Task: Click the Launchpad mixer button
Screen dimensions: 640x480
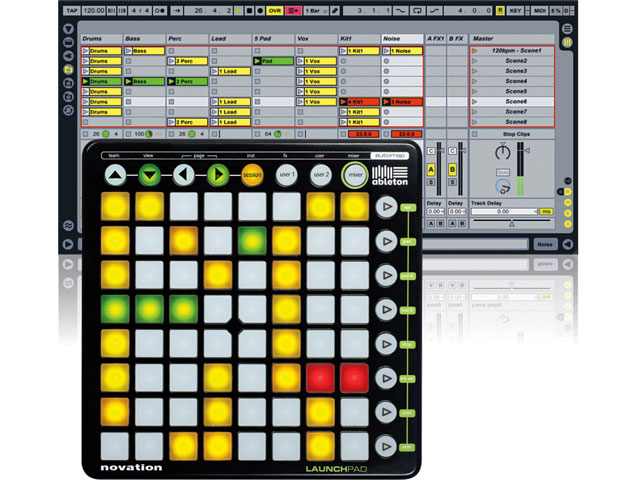Action: [x=355, y=175]
